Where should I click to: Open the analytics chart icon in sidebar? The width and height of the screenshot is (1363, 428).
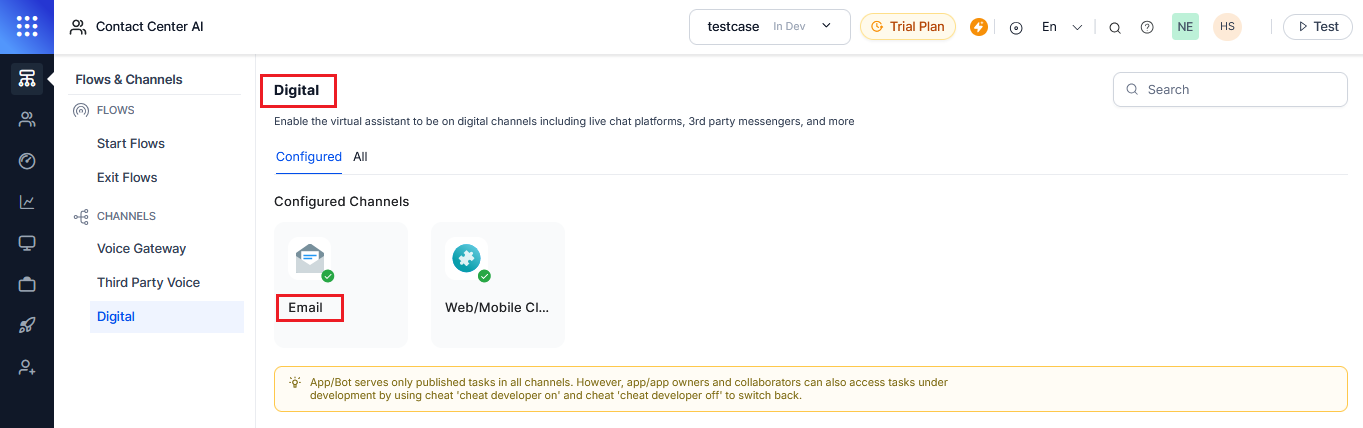pyautogui.click(x=27, y=202)
